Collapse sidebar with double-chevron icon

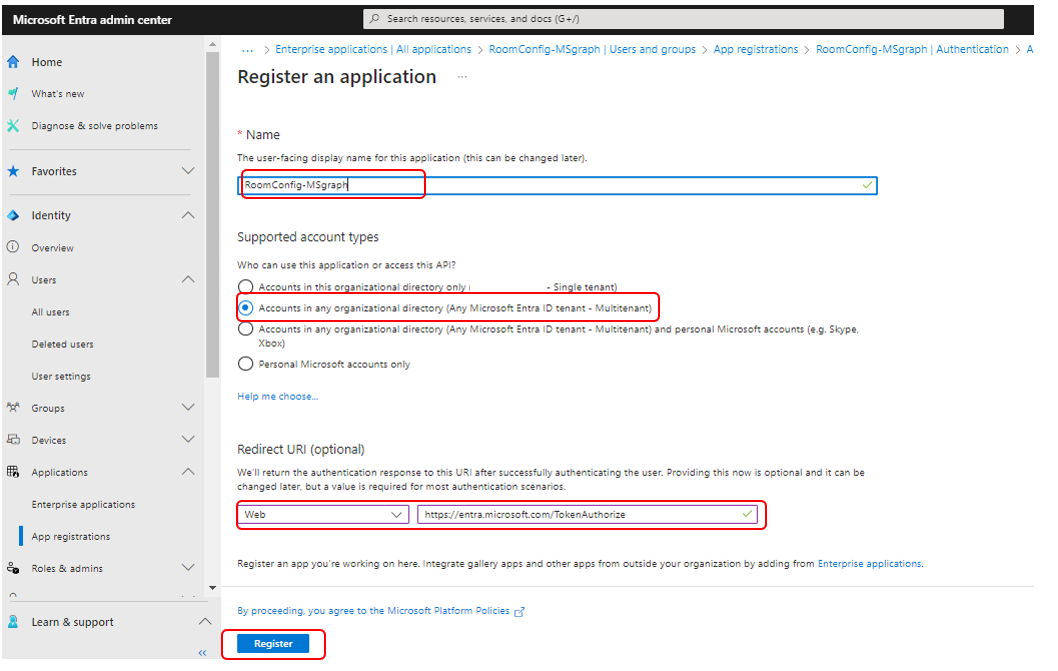tap(202, 653)
